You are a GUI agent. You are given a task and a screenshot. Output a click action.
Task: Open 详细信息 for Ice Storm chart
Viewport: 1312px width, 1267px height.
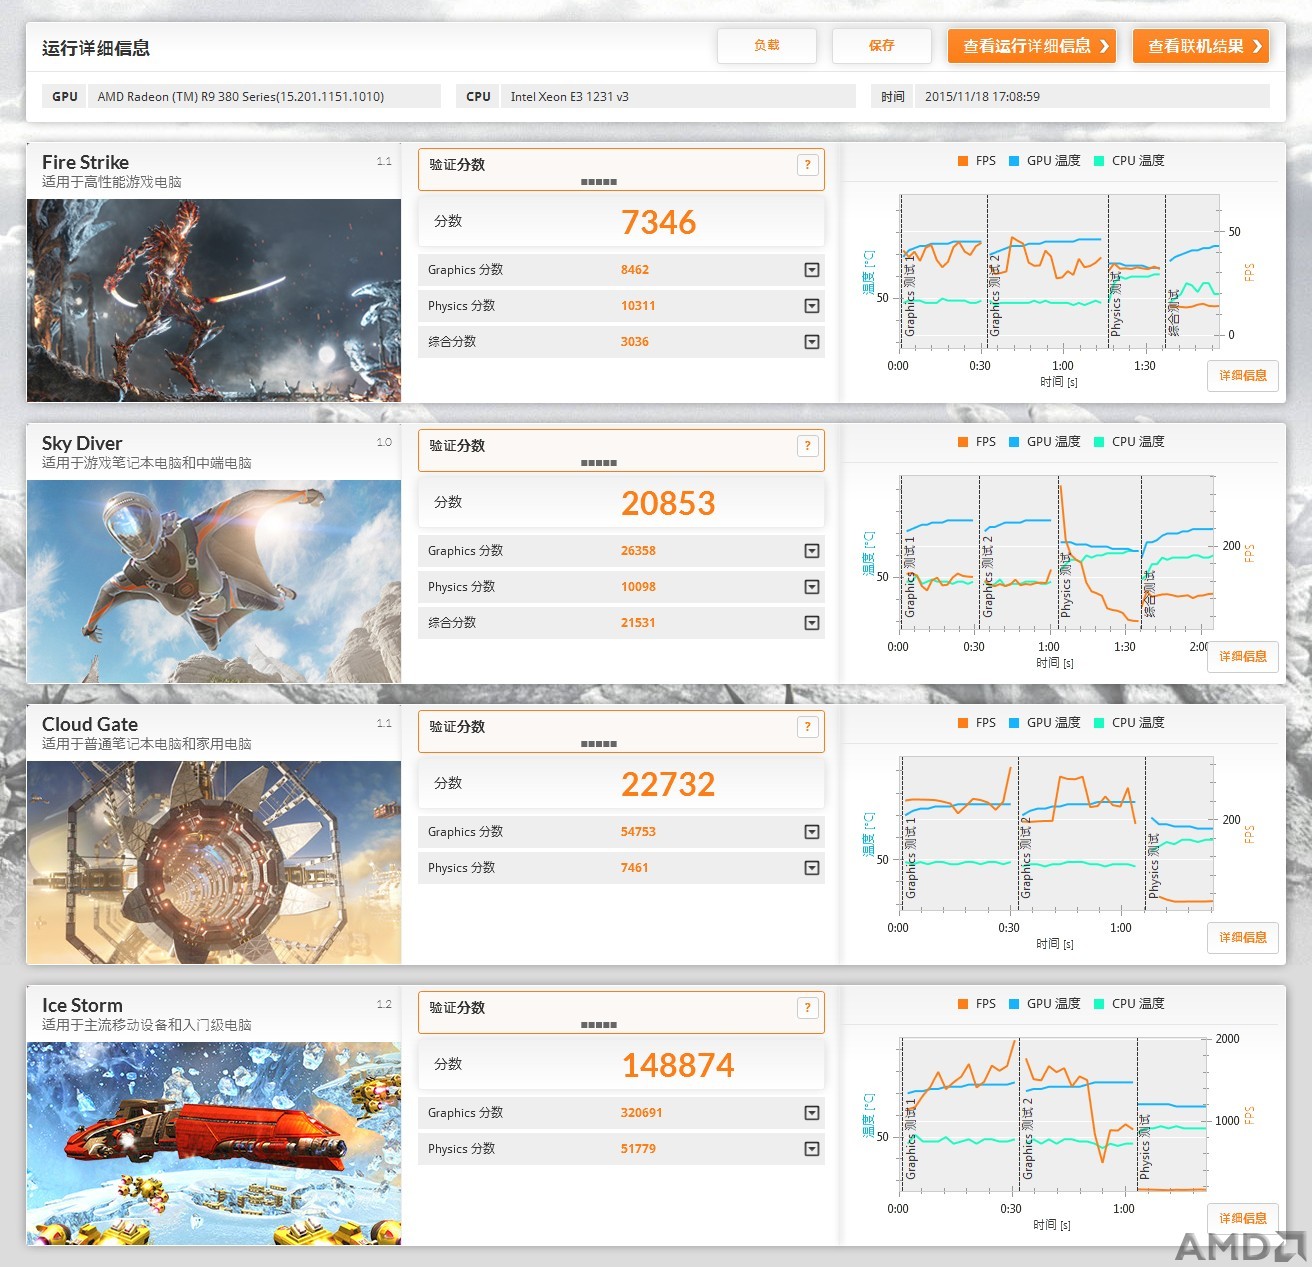click(1243, 1219)
